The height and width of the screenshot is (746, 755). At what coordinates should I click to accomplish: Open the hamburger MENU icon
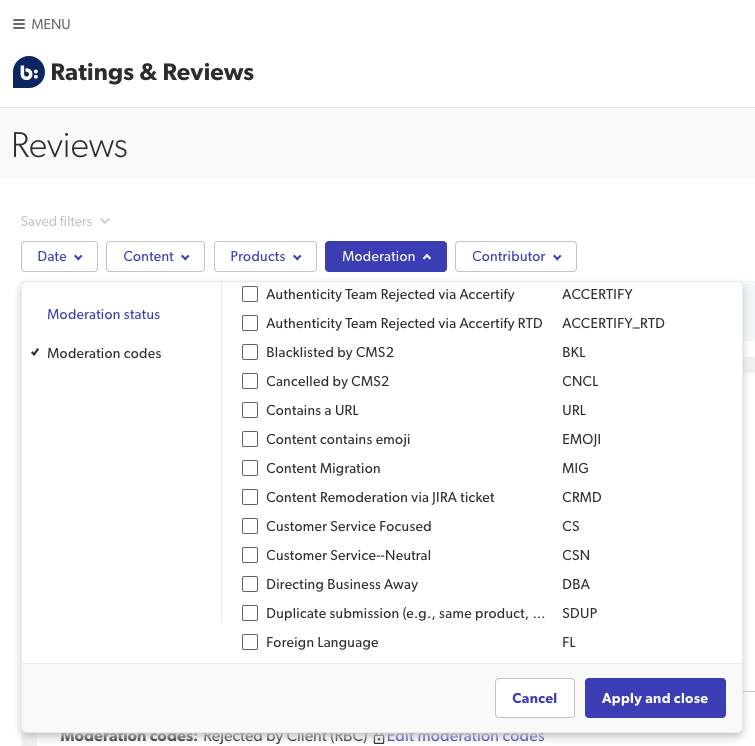pyautogui.click(x=19, y=24)
